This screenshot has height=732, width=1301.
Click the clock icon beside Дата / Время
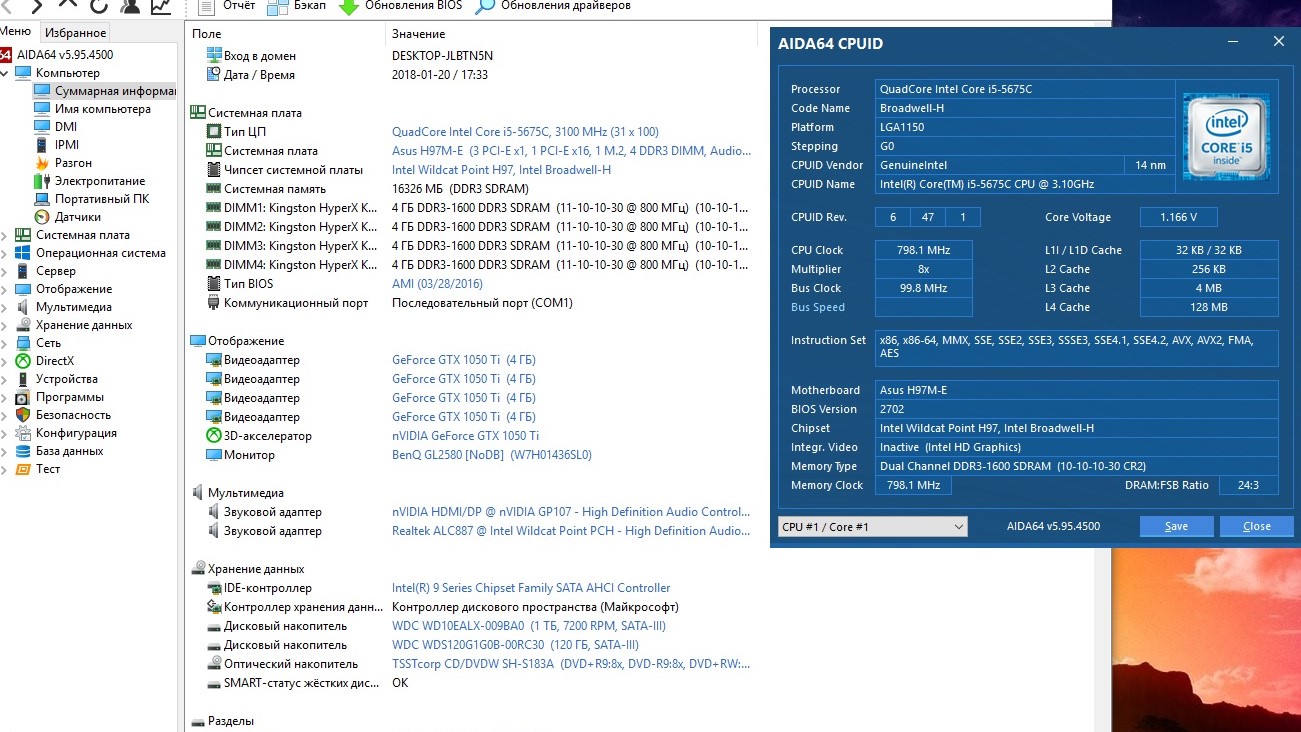(x=213, y=75)
